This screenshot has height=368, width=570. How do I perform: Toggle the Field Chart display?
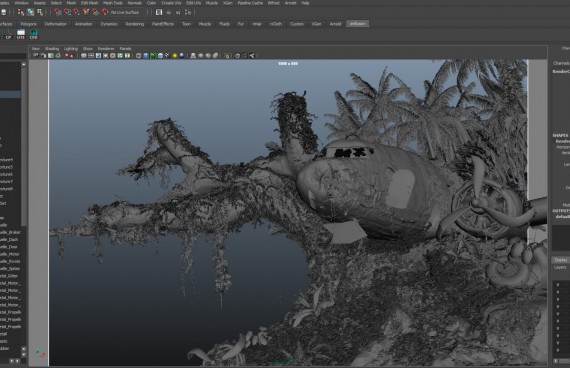pyautogui.click(x=113, y=56)
